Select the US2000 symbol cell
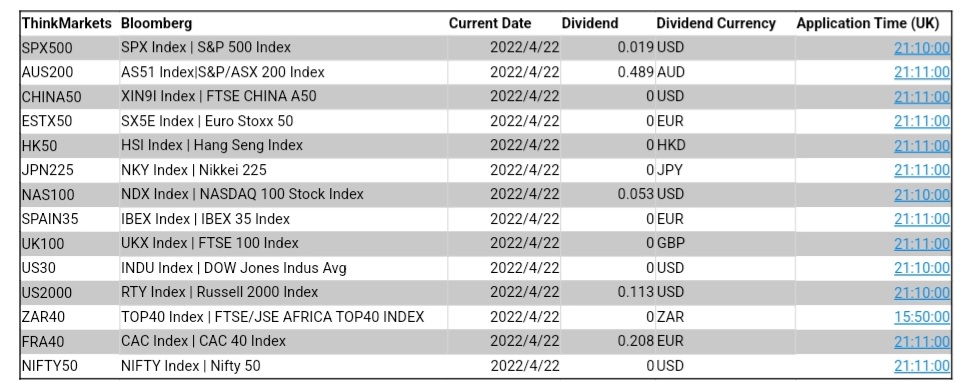This screenshot has width=971, height=382. pyautogui.click(x=70, y=292)
